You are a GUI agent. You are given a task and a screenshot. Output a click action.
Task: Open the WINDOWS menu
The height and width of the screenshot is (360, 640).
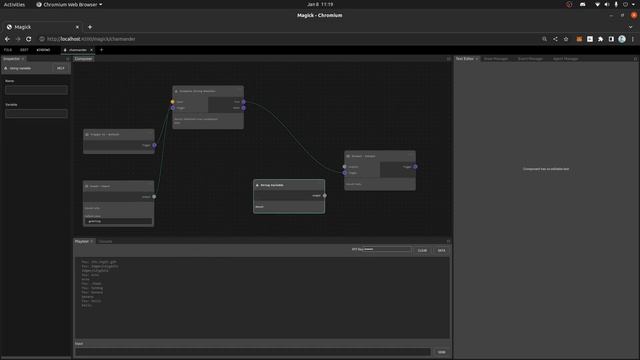click(x=43, y=50)
